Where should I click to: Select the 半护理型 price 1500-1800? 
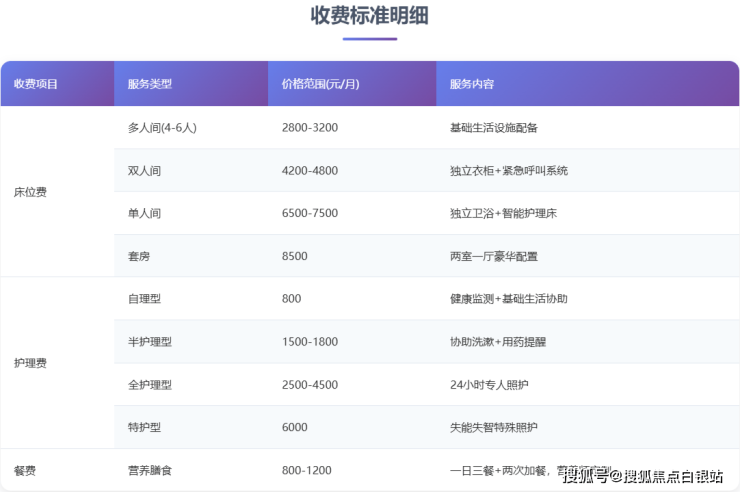pos(310,342)
